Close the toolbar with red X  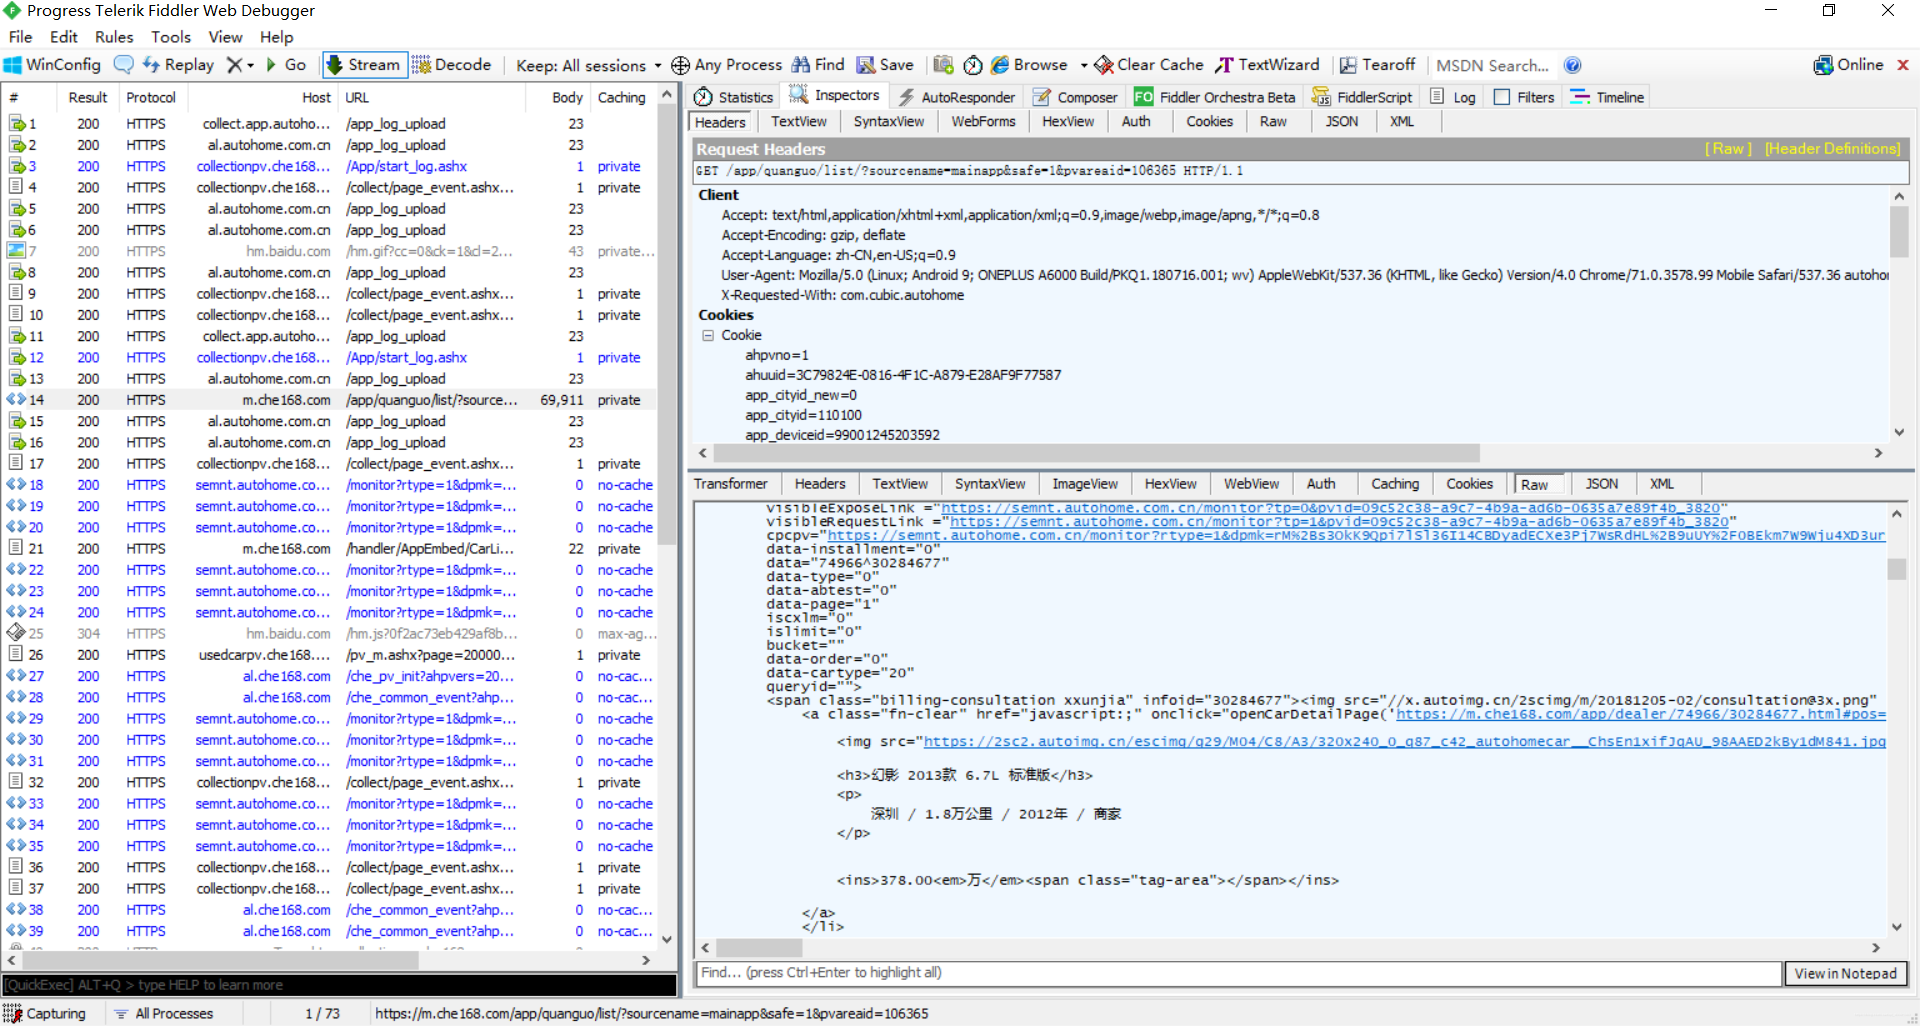(x=1903, y=65)
